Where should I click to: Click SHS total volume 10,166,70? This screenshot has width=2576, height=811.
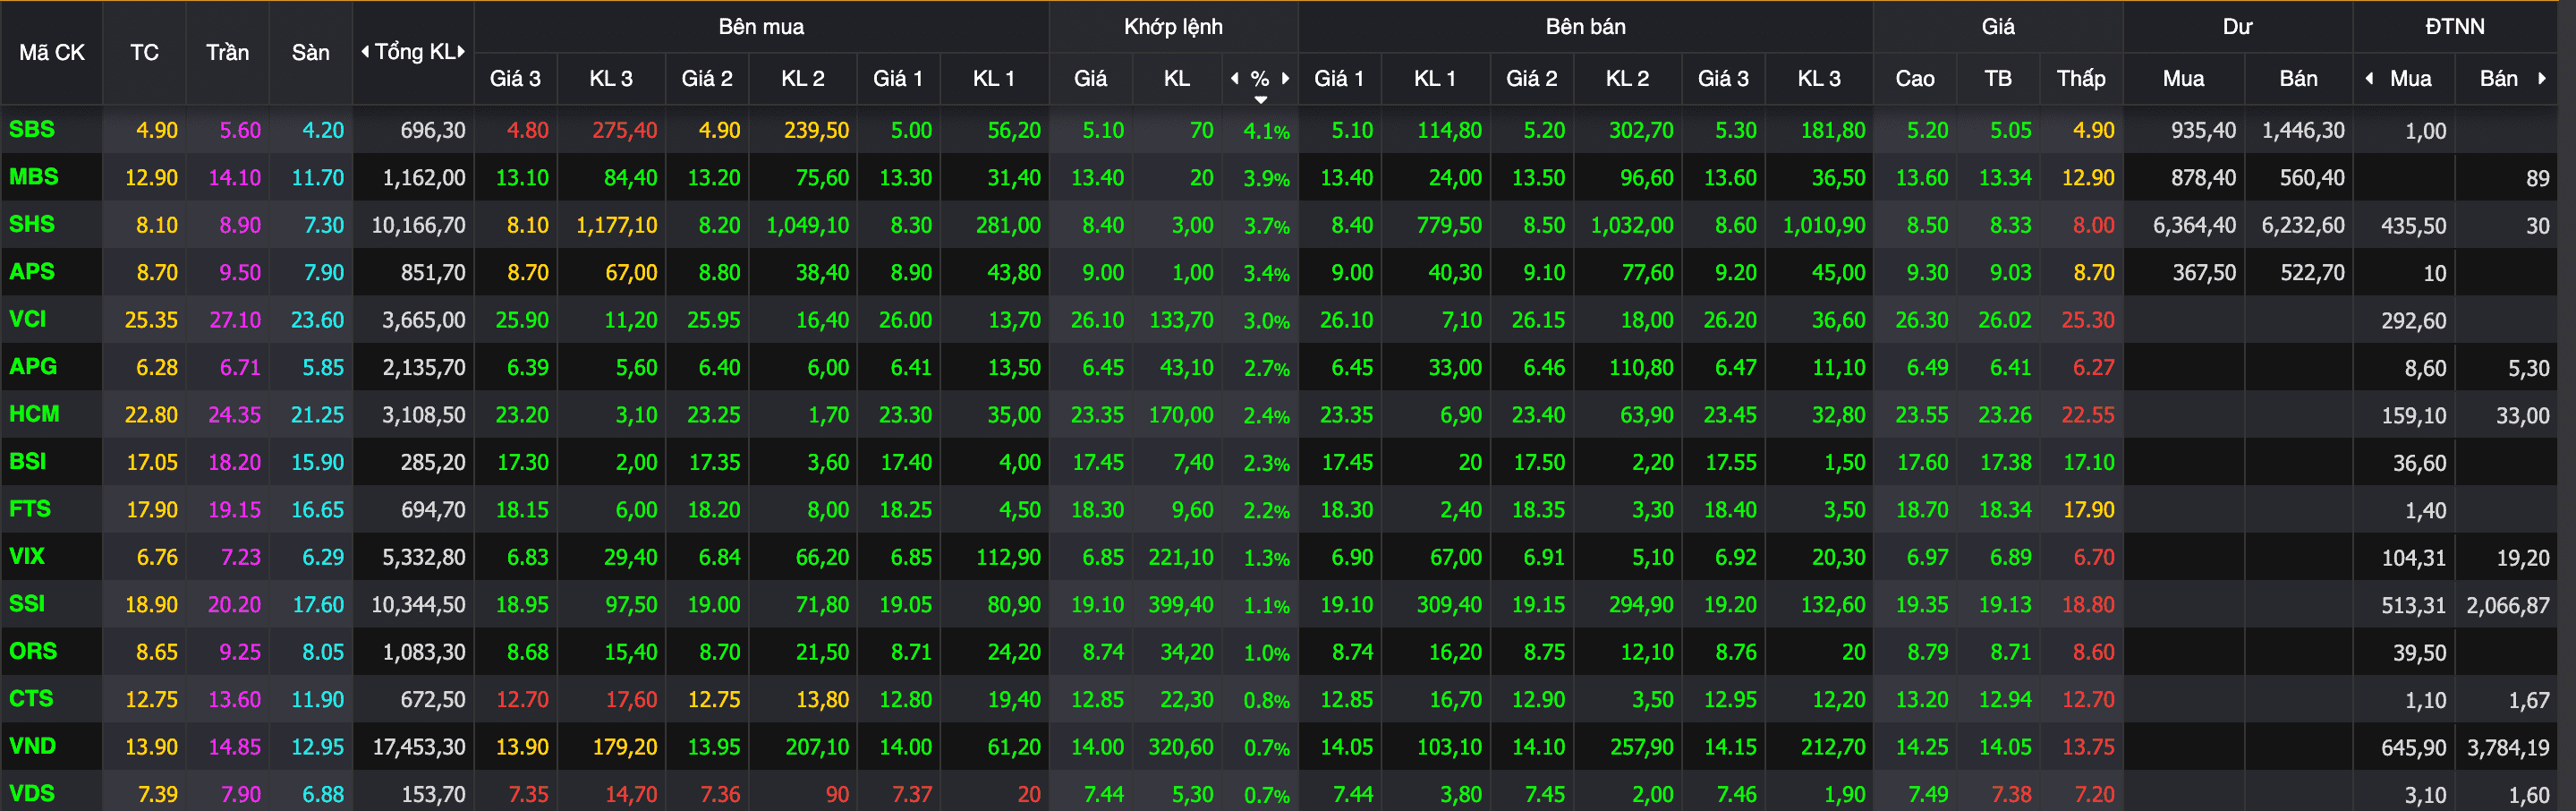pos(418,225)
